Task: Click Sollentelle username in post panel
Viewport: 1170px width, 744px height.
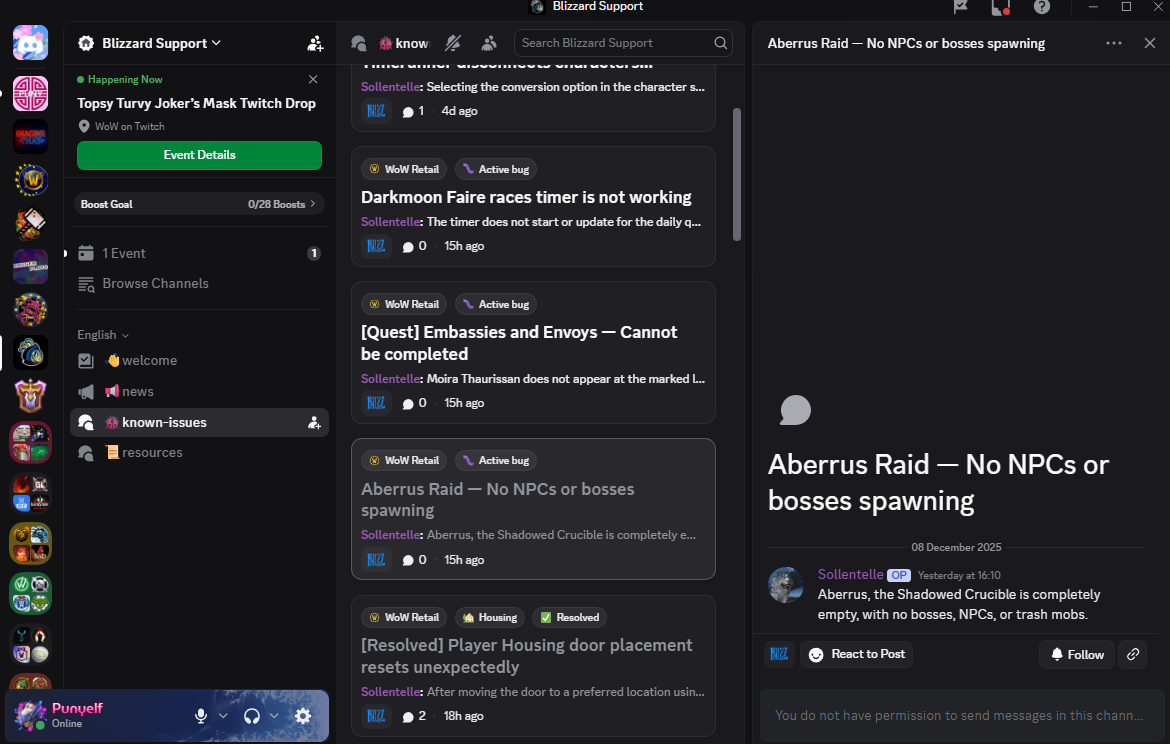Action: tap(851, 575)
